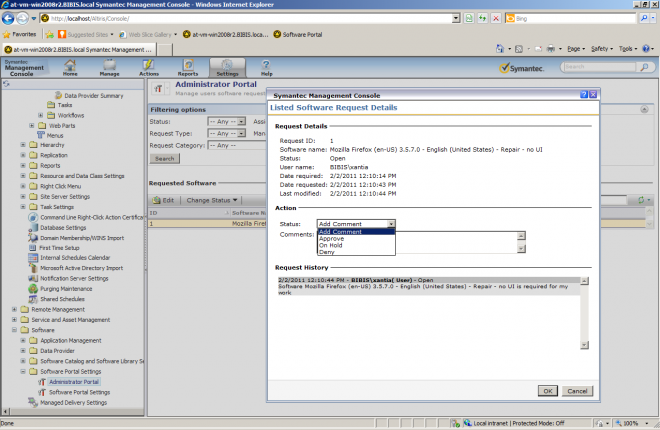This screenshot has height=430, width=660.
Task: Click the browser Back arrow button
Action: [x=8, y=19]
